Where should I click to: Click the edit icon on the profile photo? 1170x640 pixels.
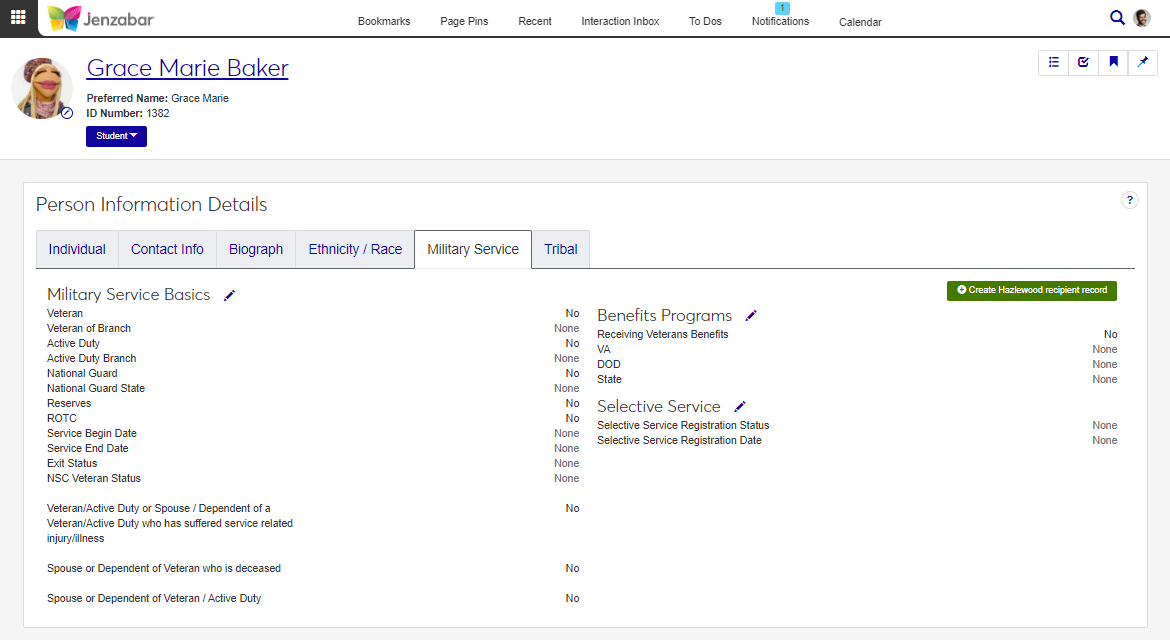67,113
